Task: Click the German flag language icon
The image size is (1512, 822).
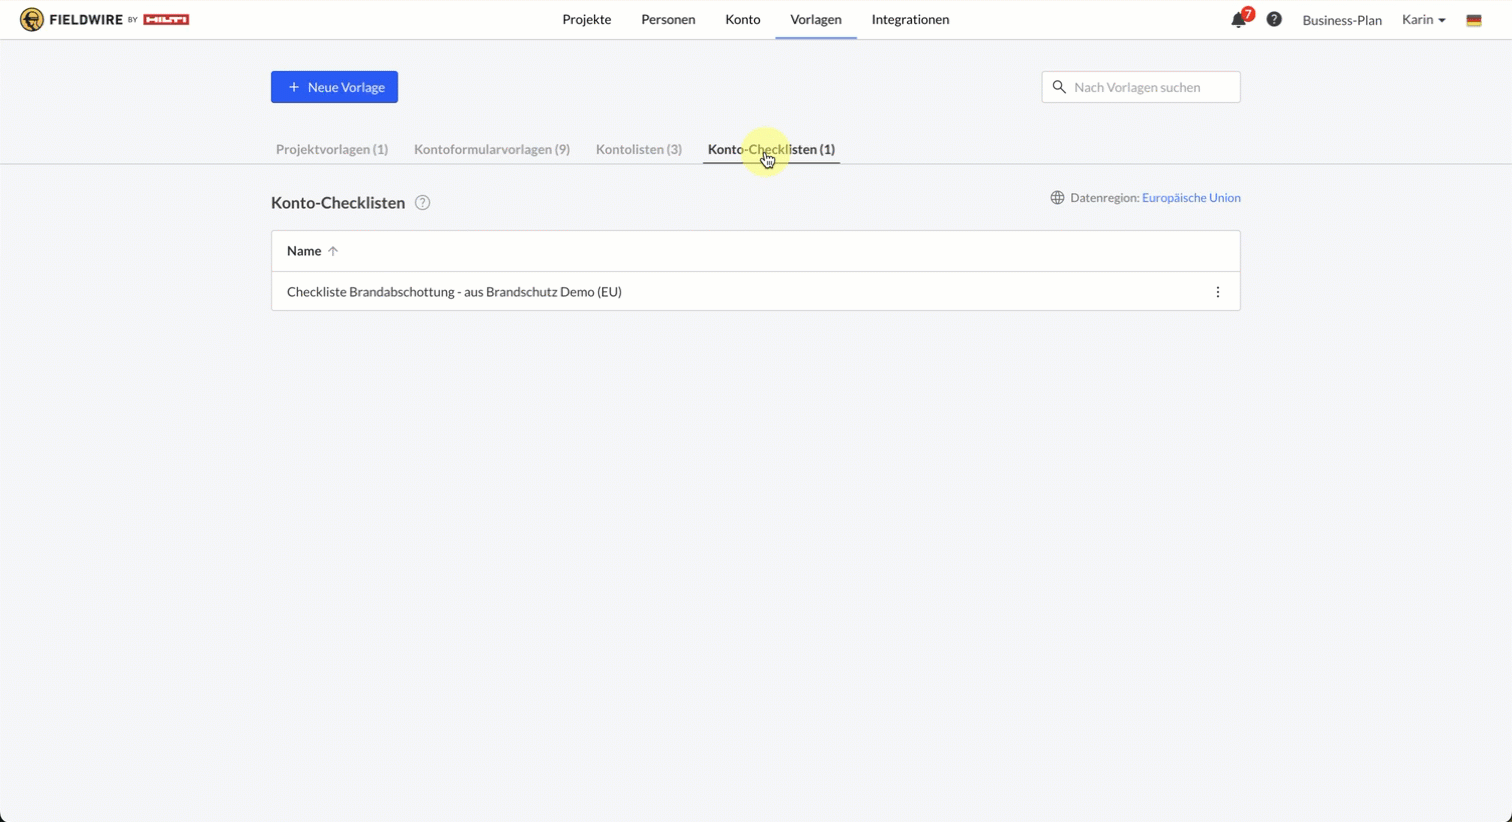Action: point(1474,20)
